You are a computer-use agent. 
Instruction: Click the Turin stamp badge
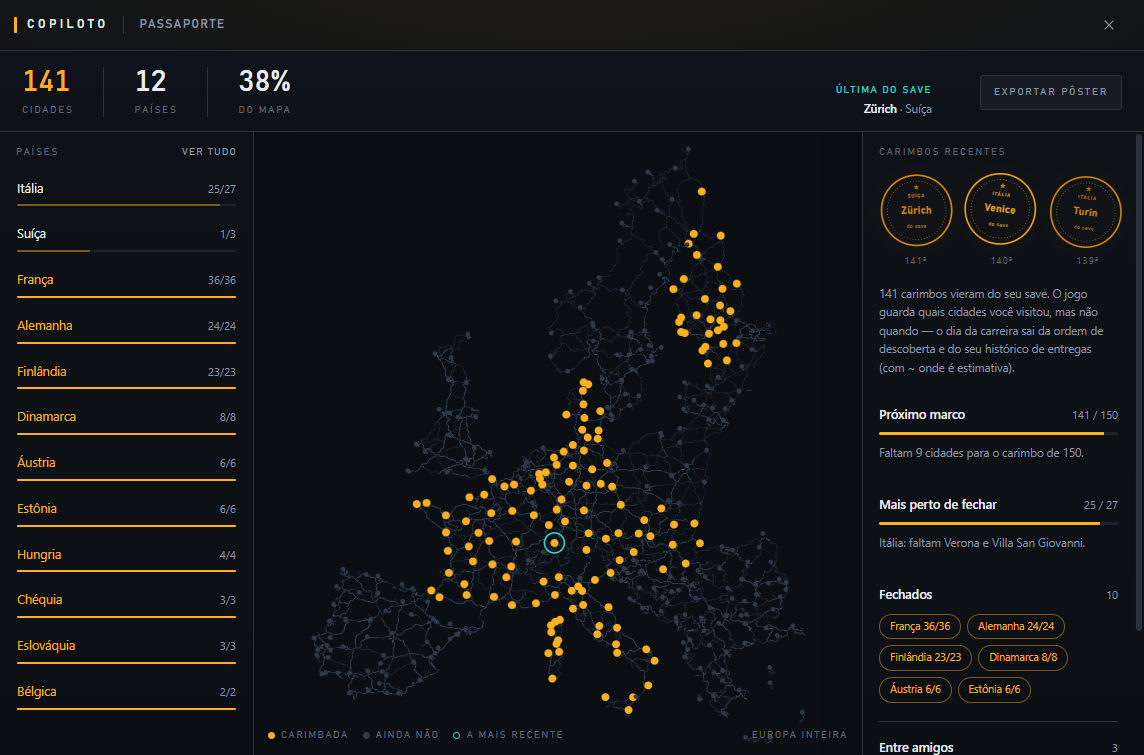(1085, 212)
